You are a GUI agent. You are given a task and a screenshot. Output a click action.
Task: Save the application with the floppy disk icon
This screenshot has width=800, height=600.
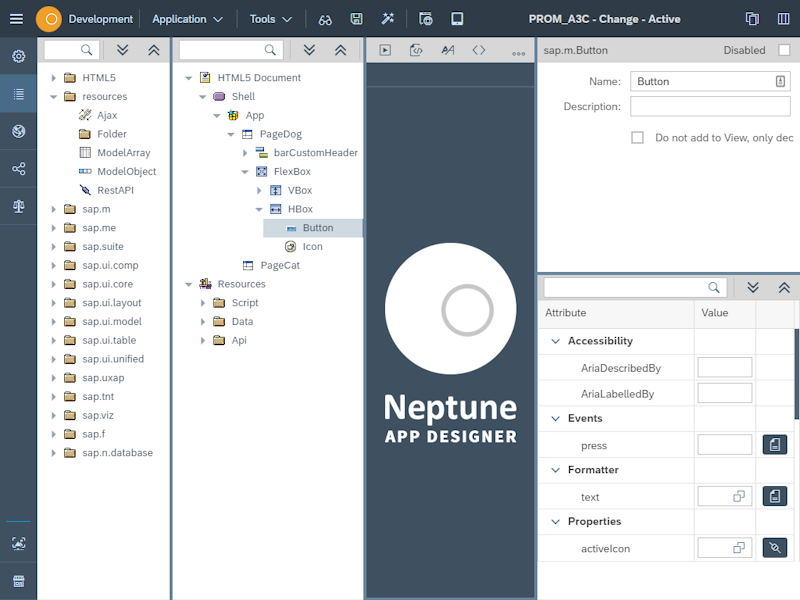tap(354, 18)
